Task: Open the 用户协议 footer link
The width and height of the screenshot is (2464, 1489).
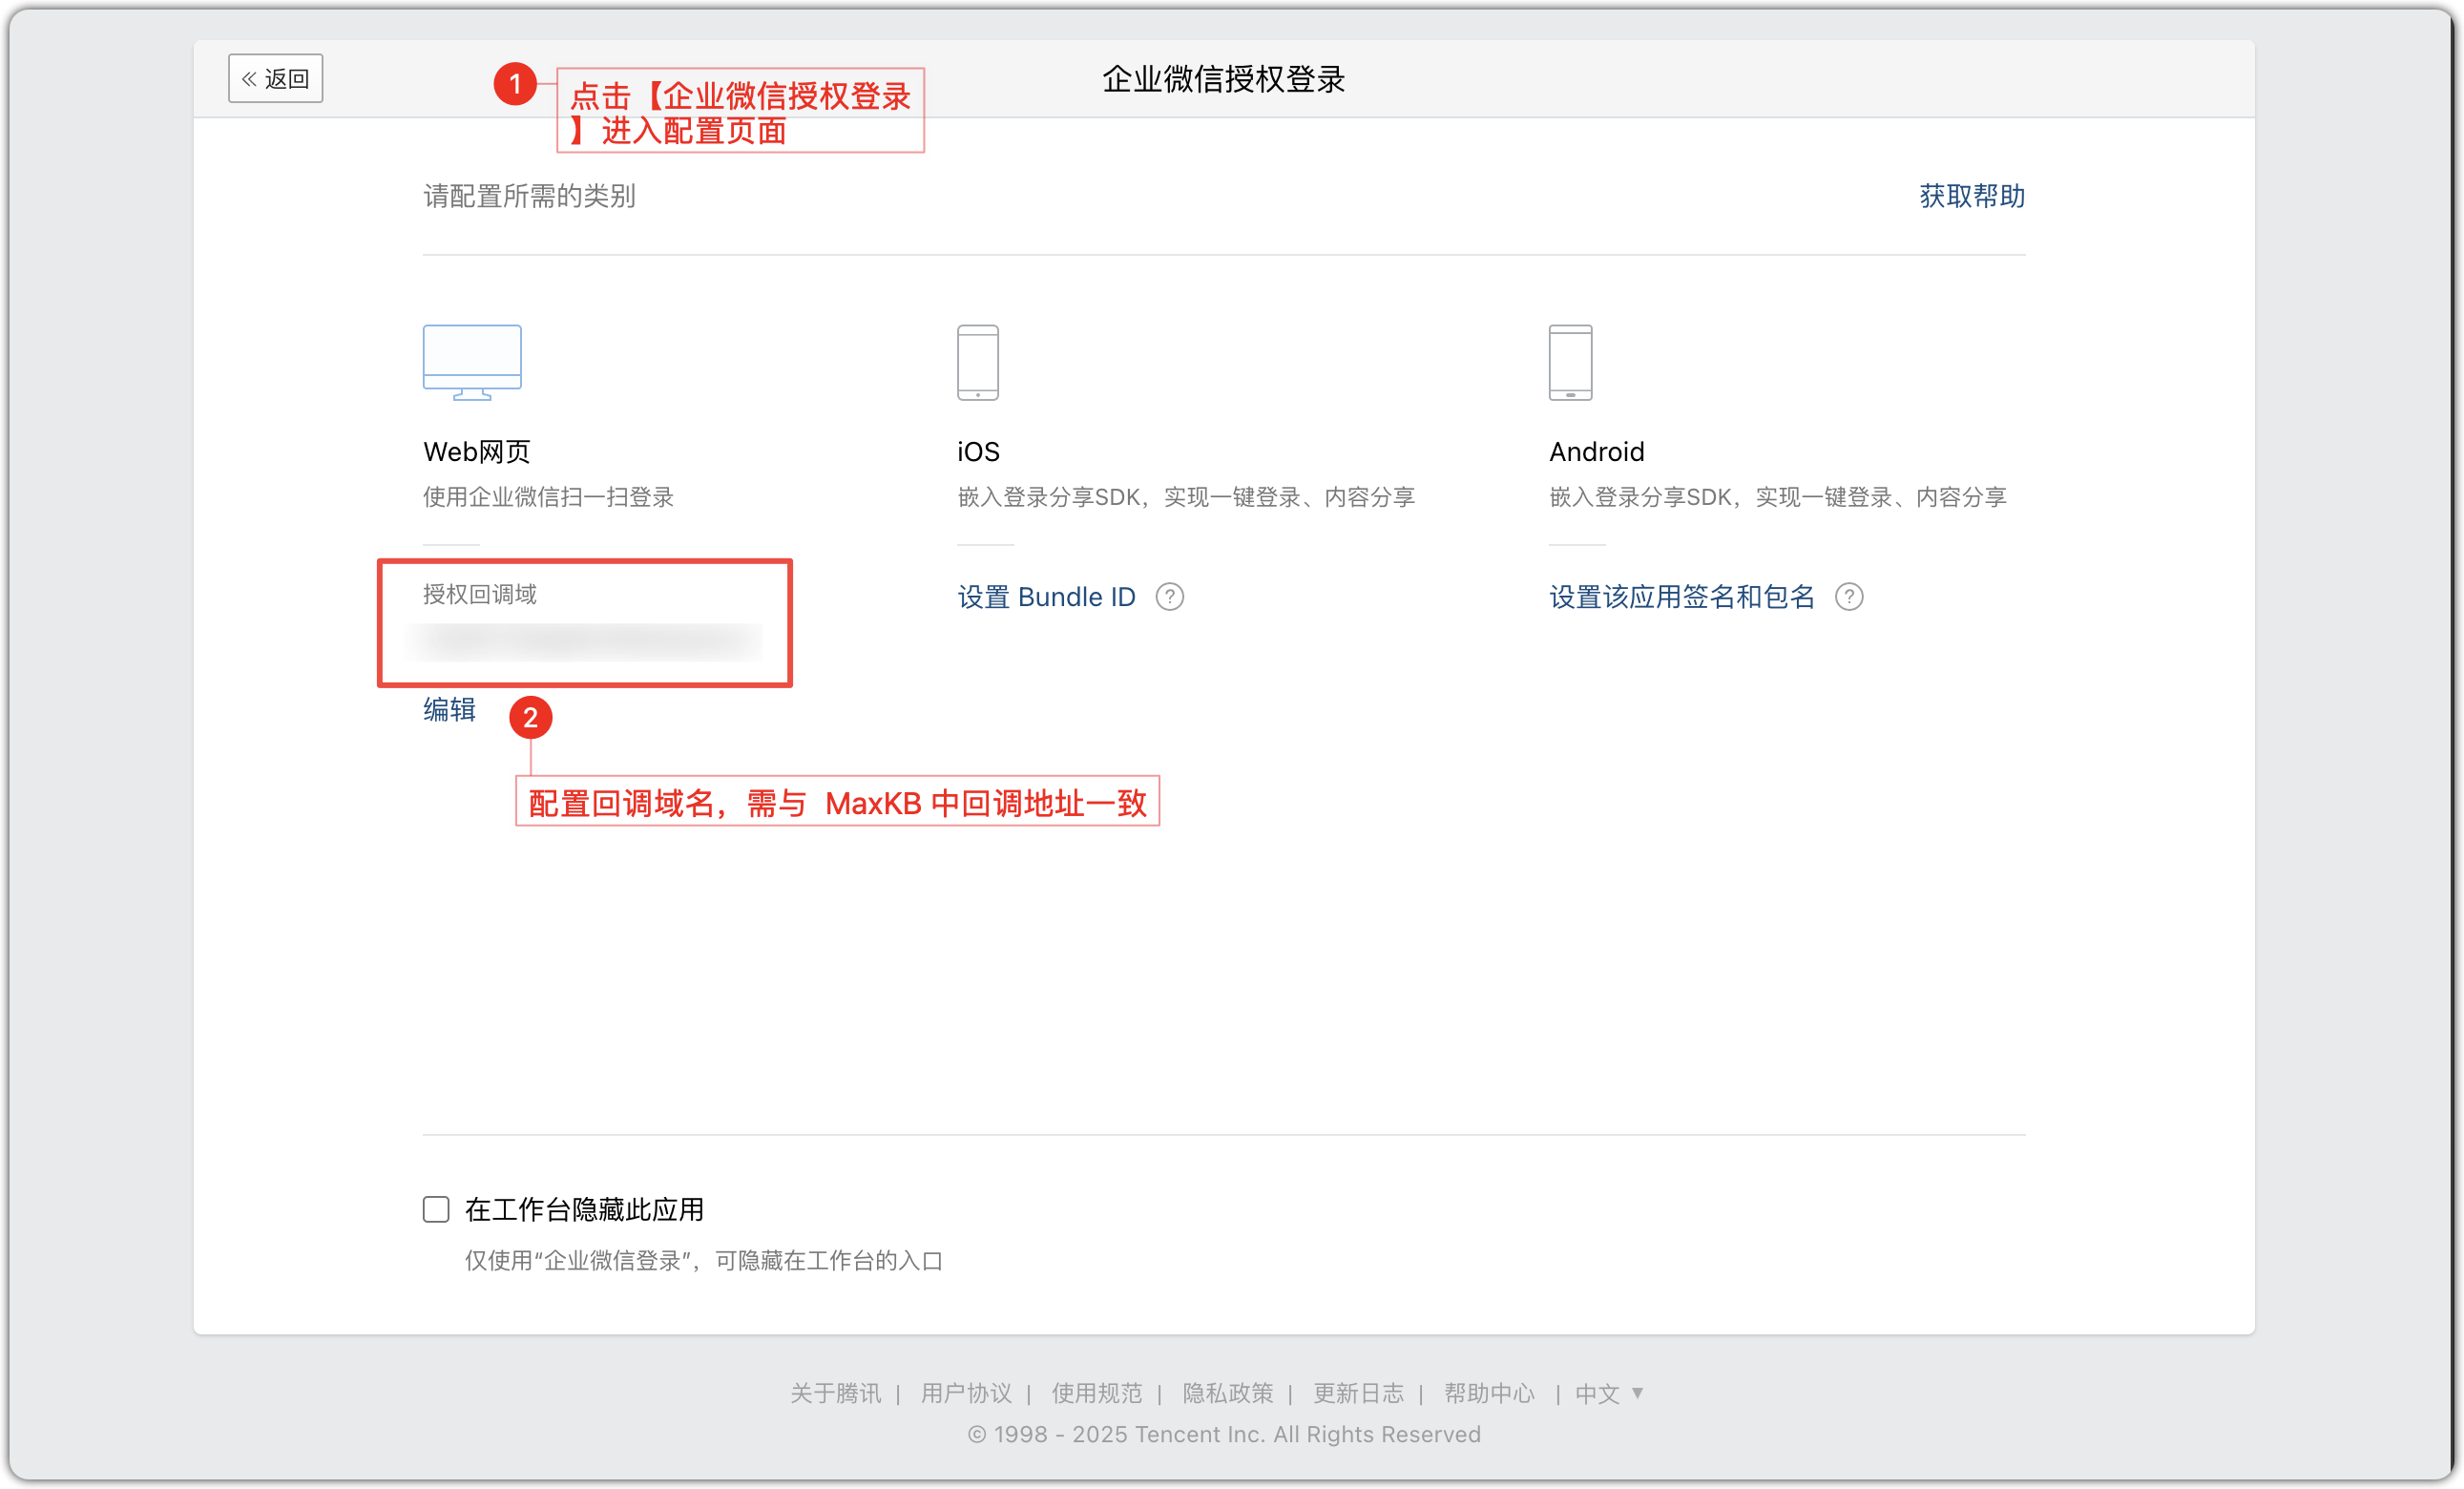Action: (965, 1393)
